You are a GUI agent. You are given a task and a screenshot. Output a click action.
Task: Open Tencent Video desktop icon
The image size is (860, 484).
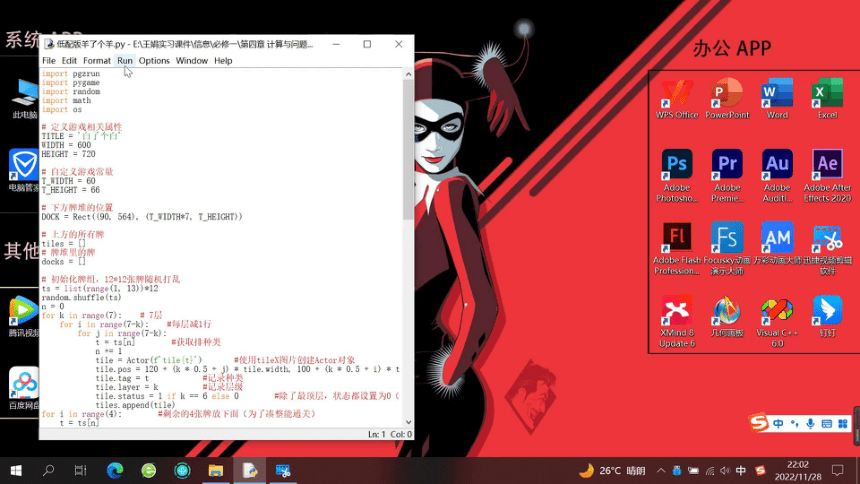(24, 316)
